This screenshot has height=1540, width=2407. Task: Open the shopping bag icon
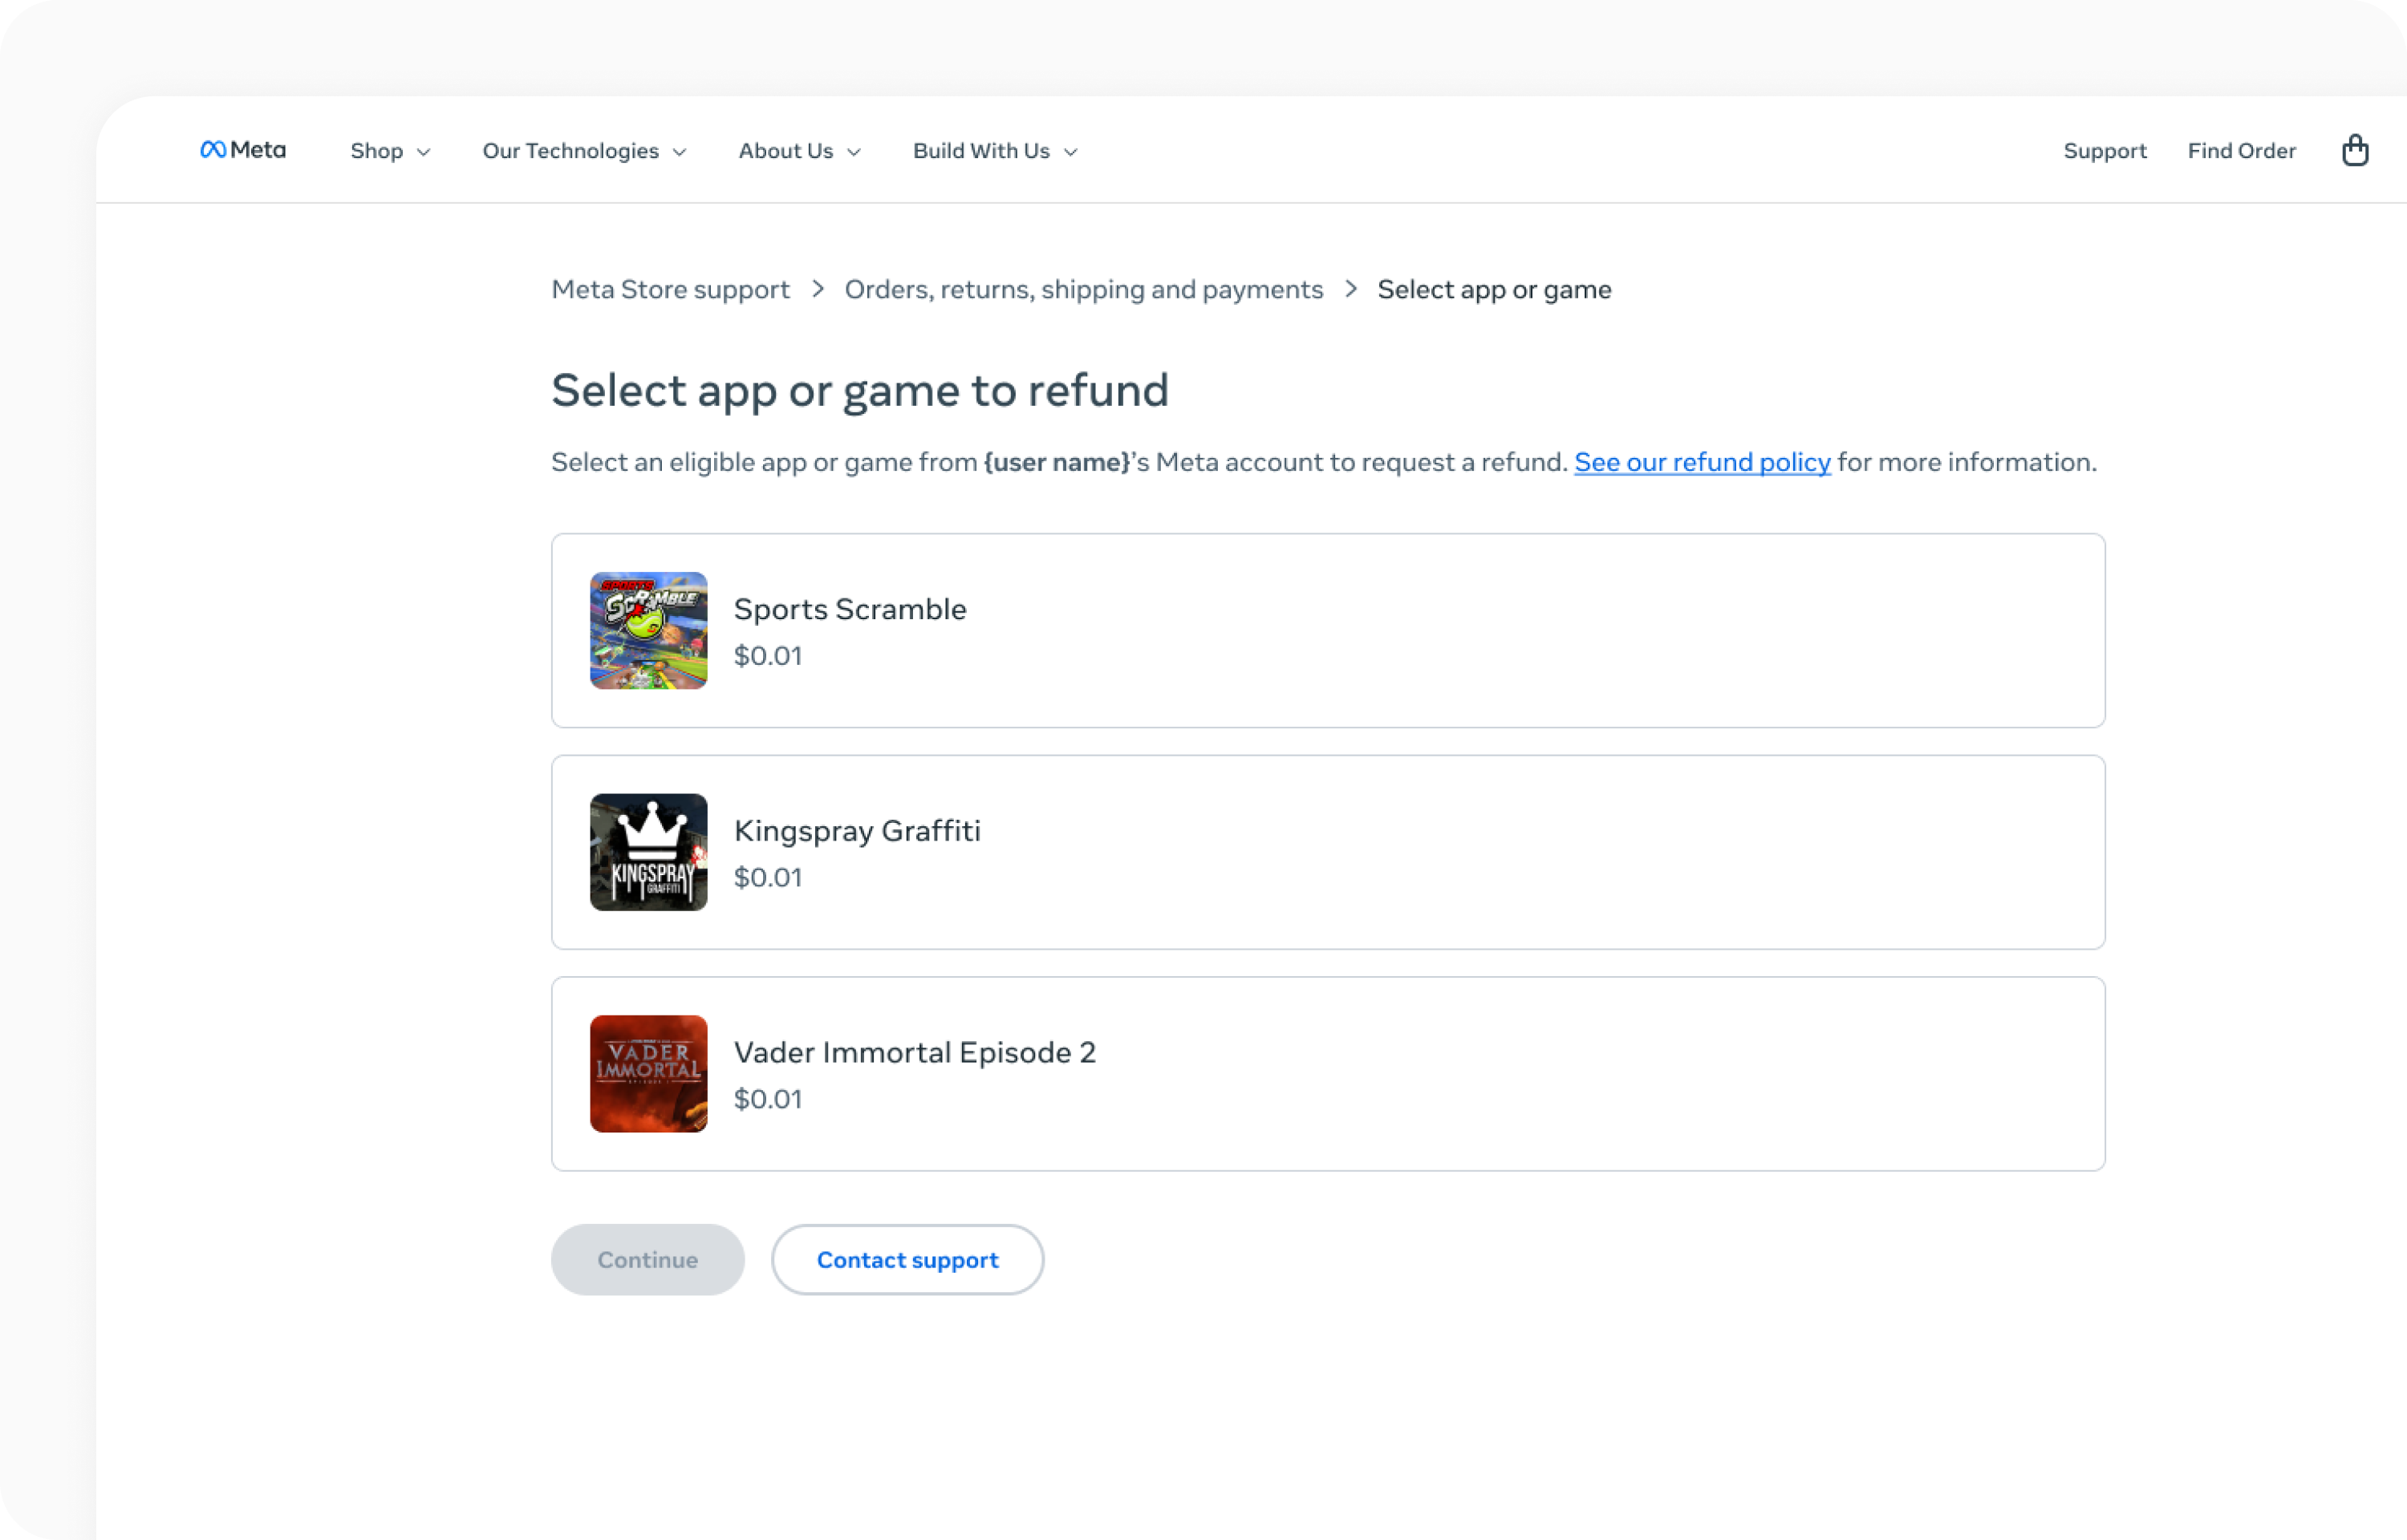(x=2355, y=150)
